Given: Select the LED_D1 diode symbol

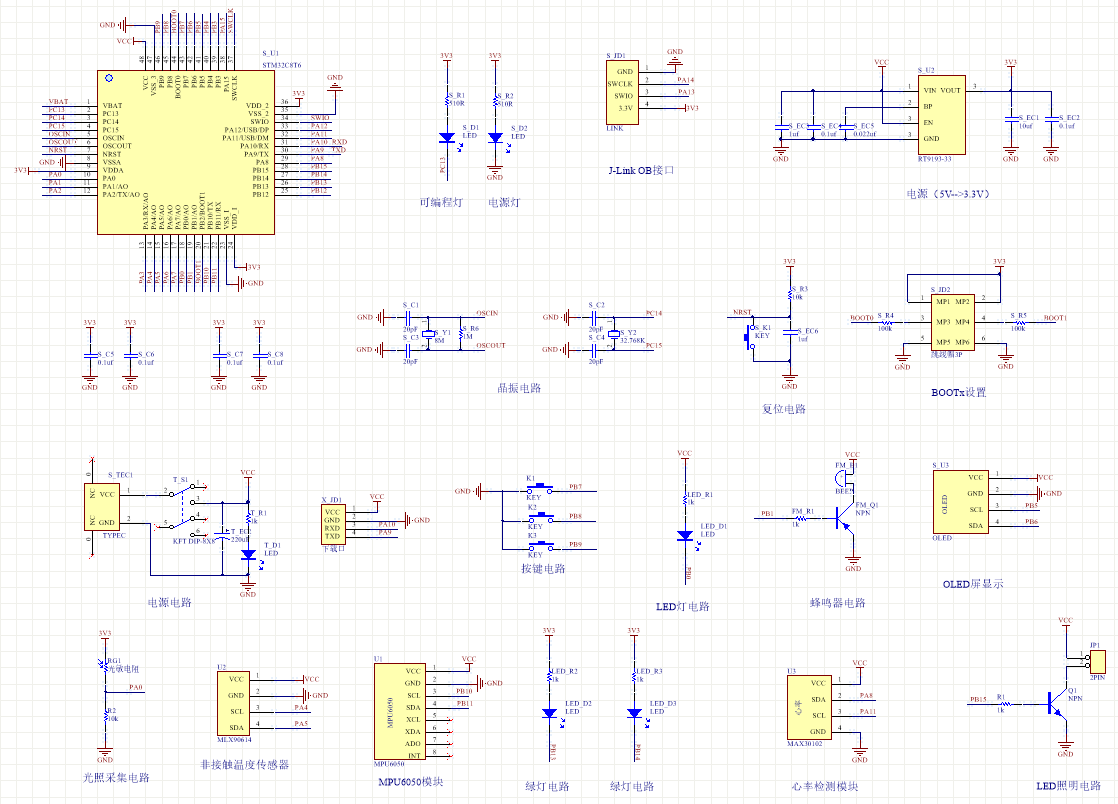Looking at the screenshot, I should point(685,535).
